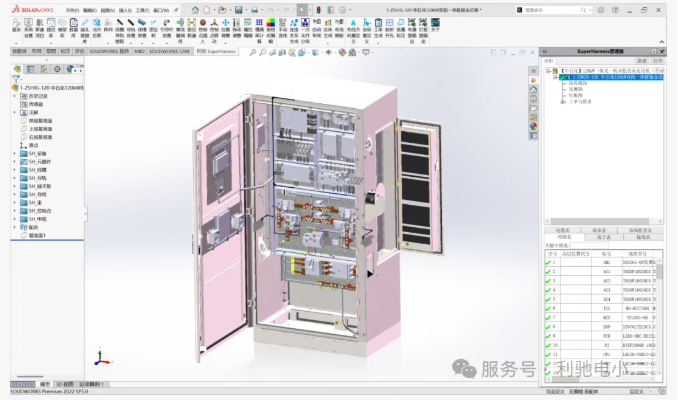The height and width of the screenshot is (400, 678).
Task: Open the FeatureManager design tree tab icon
Action: pyautogui.click(x=17, y=69)
